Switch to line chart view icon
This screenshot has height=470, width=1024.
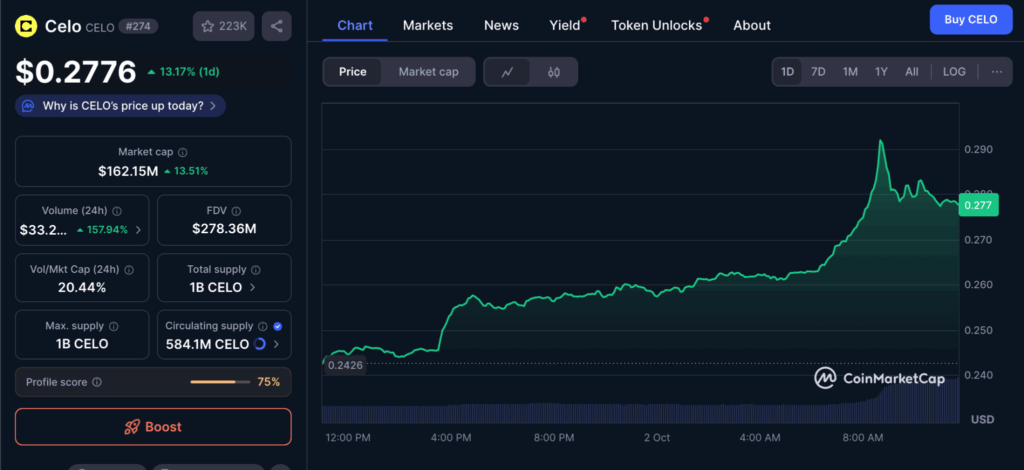click(x=508, y=72)
